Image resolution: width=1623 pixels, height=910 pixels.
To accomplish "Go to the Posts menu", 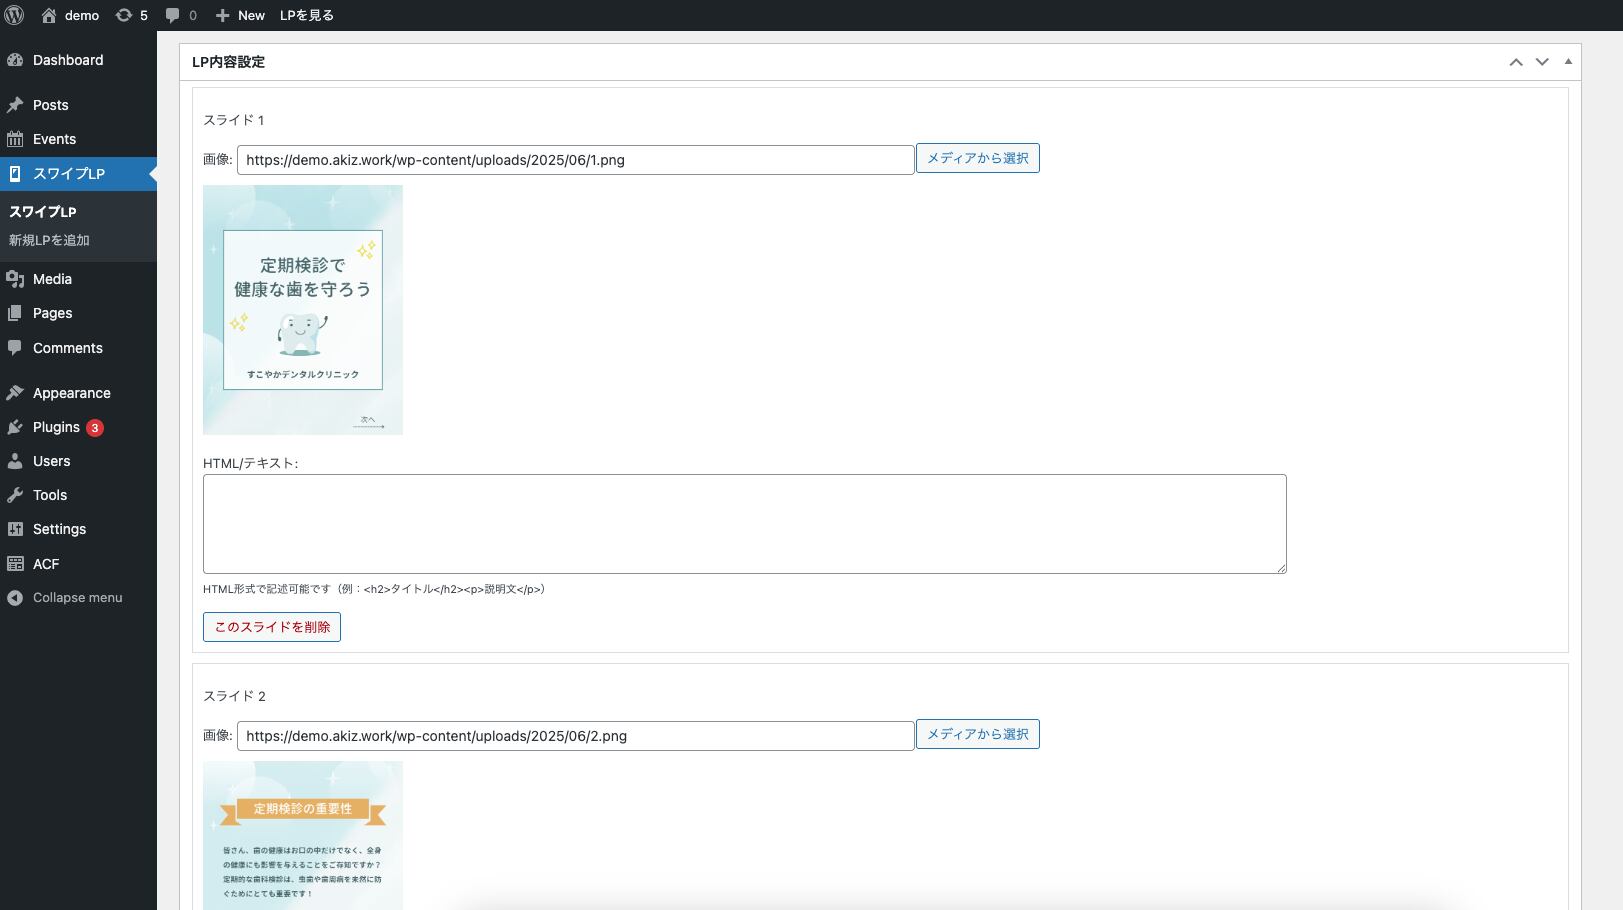I will click(x=78, y=105).
